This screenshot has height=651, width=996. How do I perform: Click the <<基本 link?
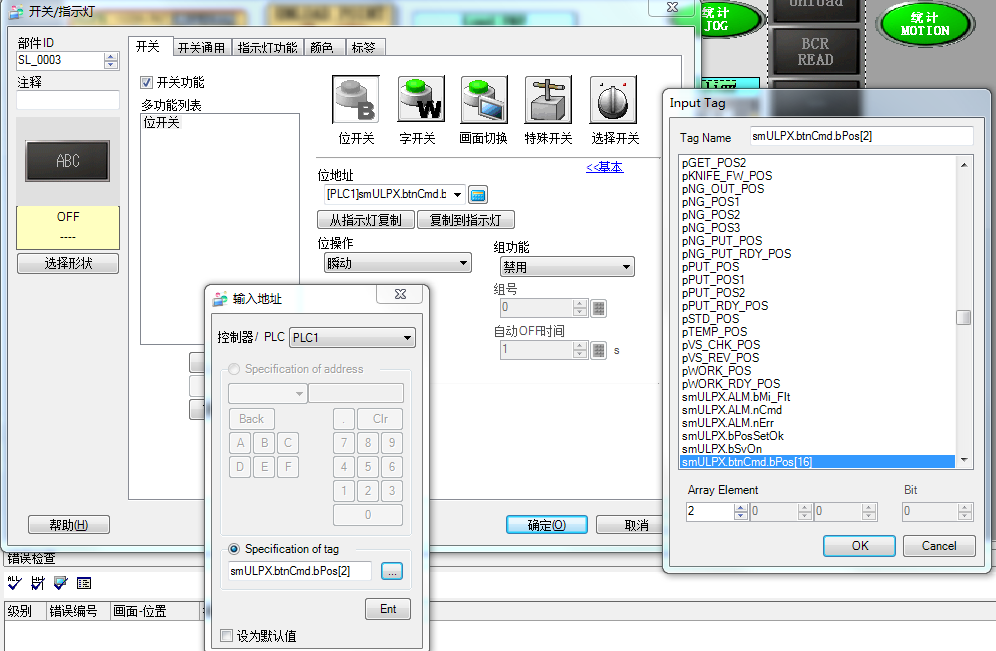(x=604, y=167)
